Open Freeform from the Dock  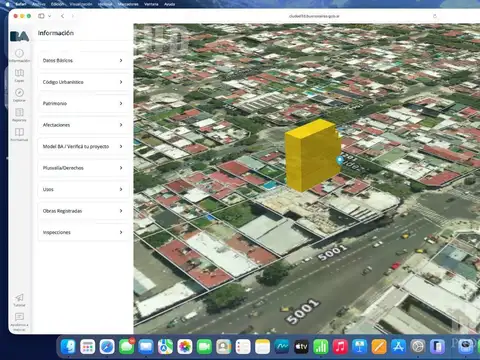(x=282, y=347)
